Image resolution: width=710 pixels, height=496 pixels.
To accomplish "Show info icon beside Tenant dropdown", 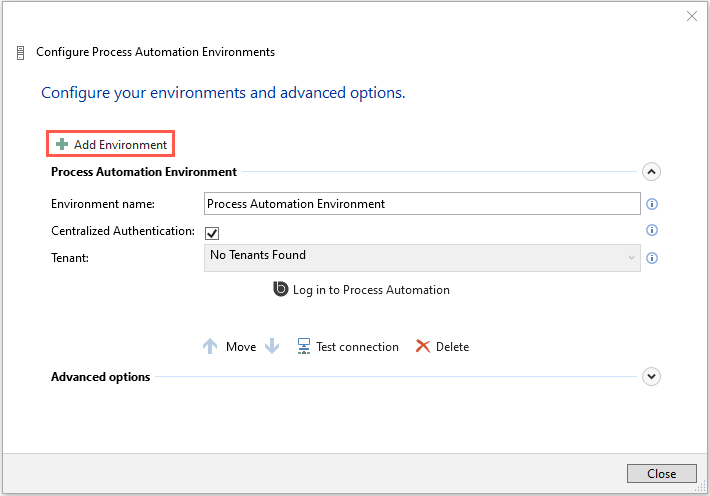I will (x=652, y=257).
